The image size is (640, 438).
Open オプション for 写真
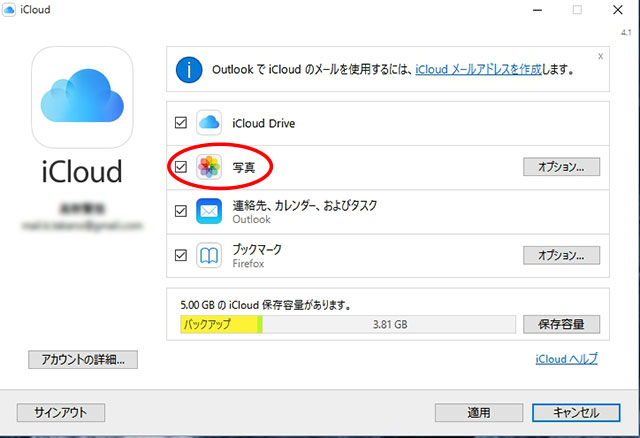click(561, 167)
